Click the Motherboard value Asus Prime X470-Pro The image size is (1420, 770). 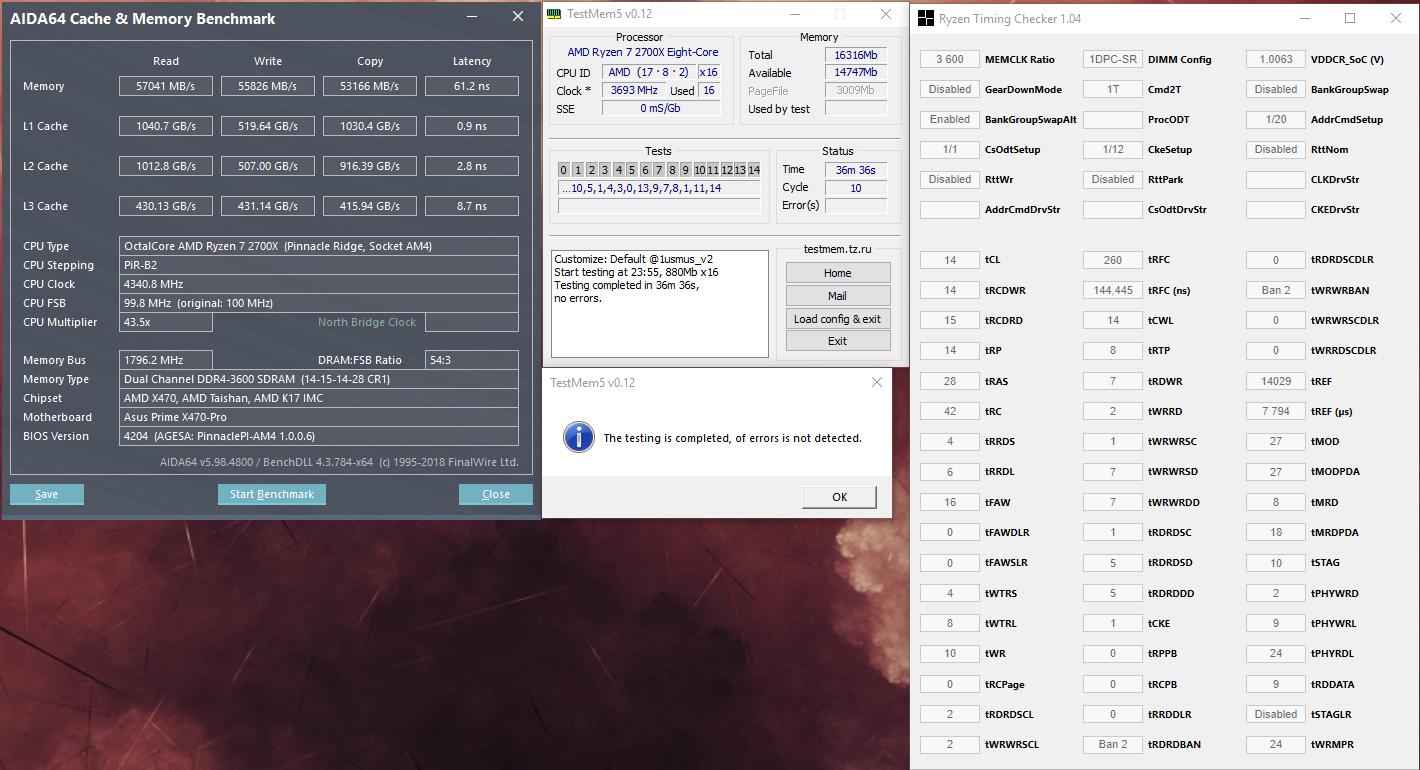(x=319, y=417)
